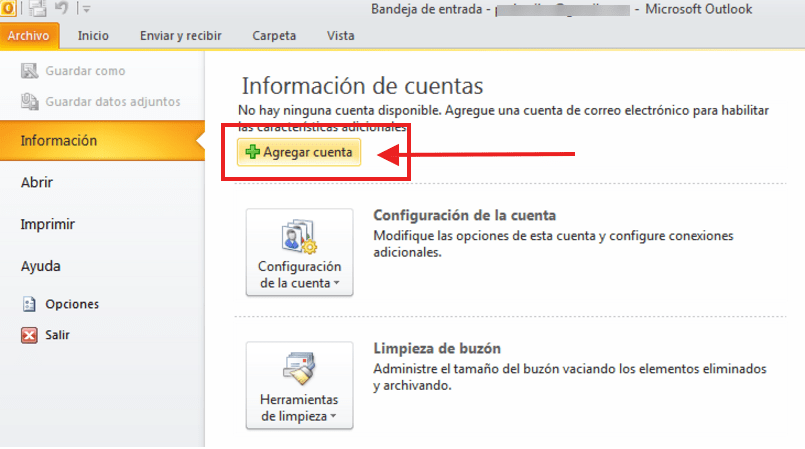Viewport: 805px width, 449px height.
Task: Click the Agregar cuenta button
Action: coord(299,152)
